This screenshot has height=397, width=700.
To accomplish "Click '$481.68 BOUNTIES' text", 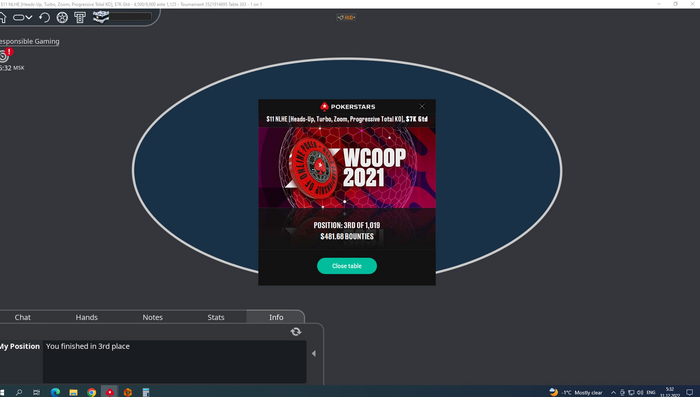I will click(x=347, y=236).
